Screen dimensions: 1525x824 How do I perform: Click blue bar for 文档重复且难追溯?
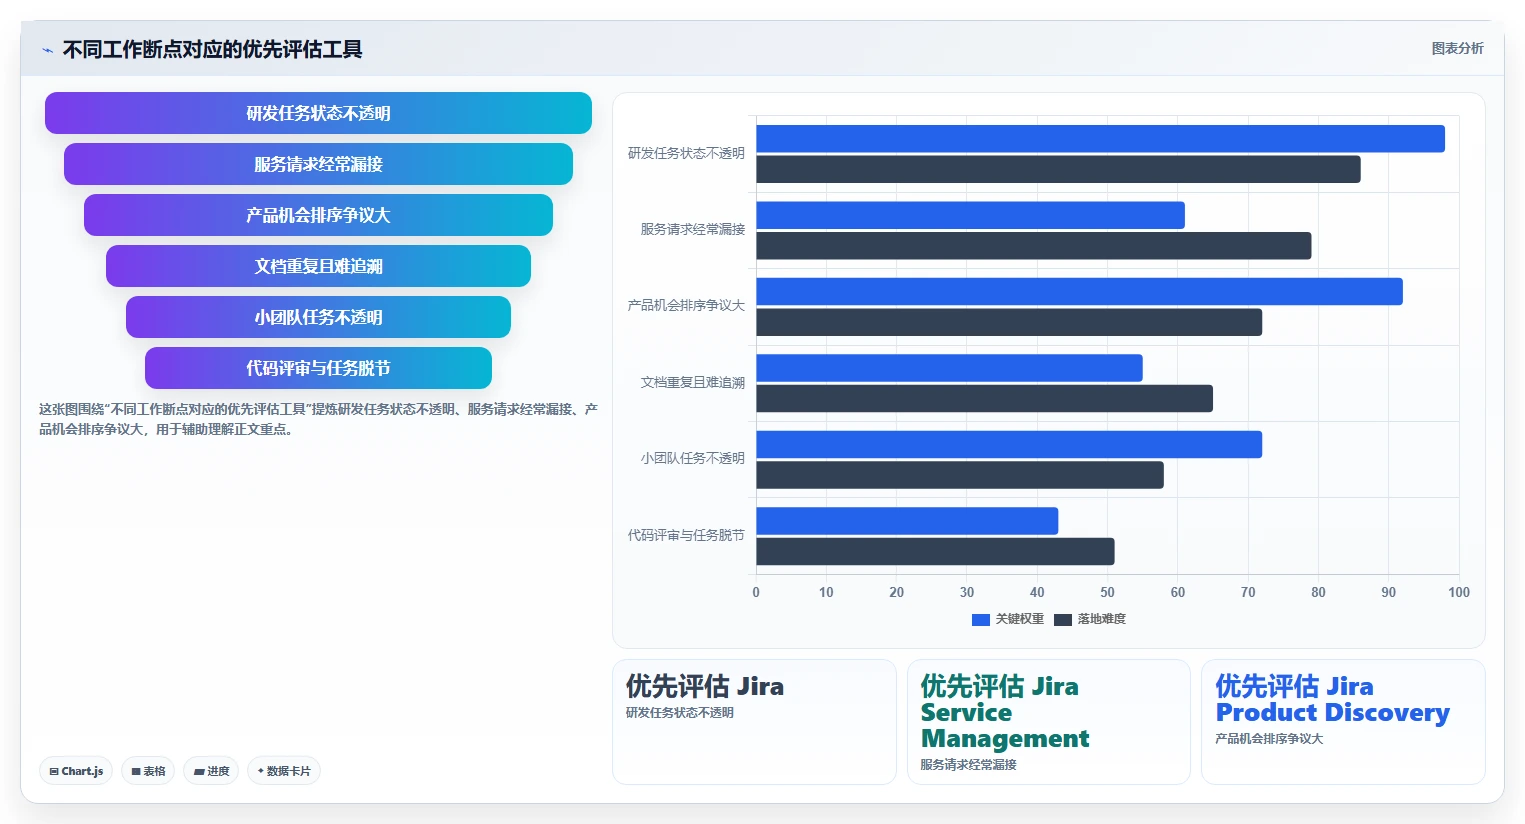click(x=949, y=368)
